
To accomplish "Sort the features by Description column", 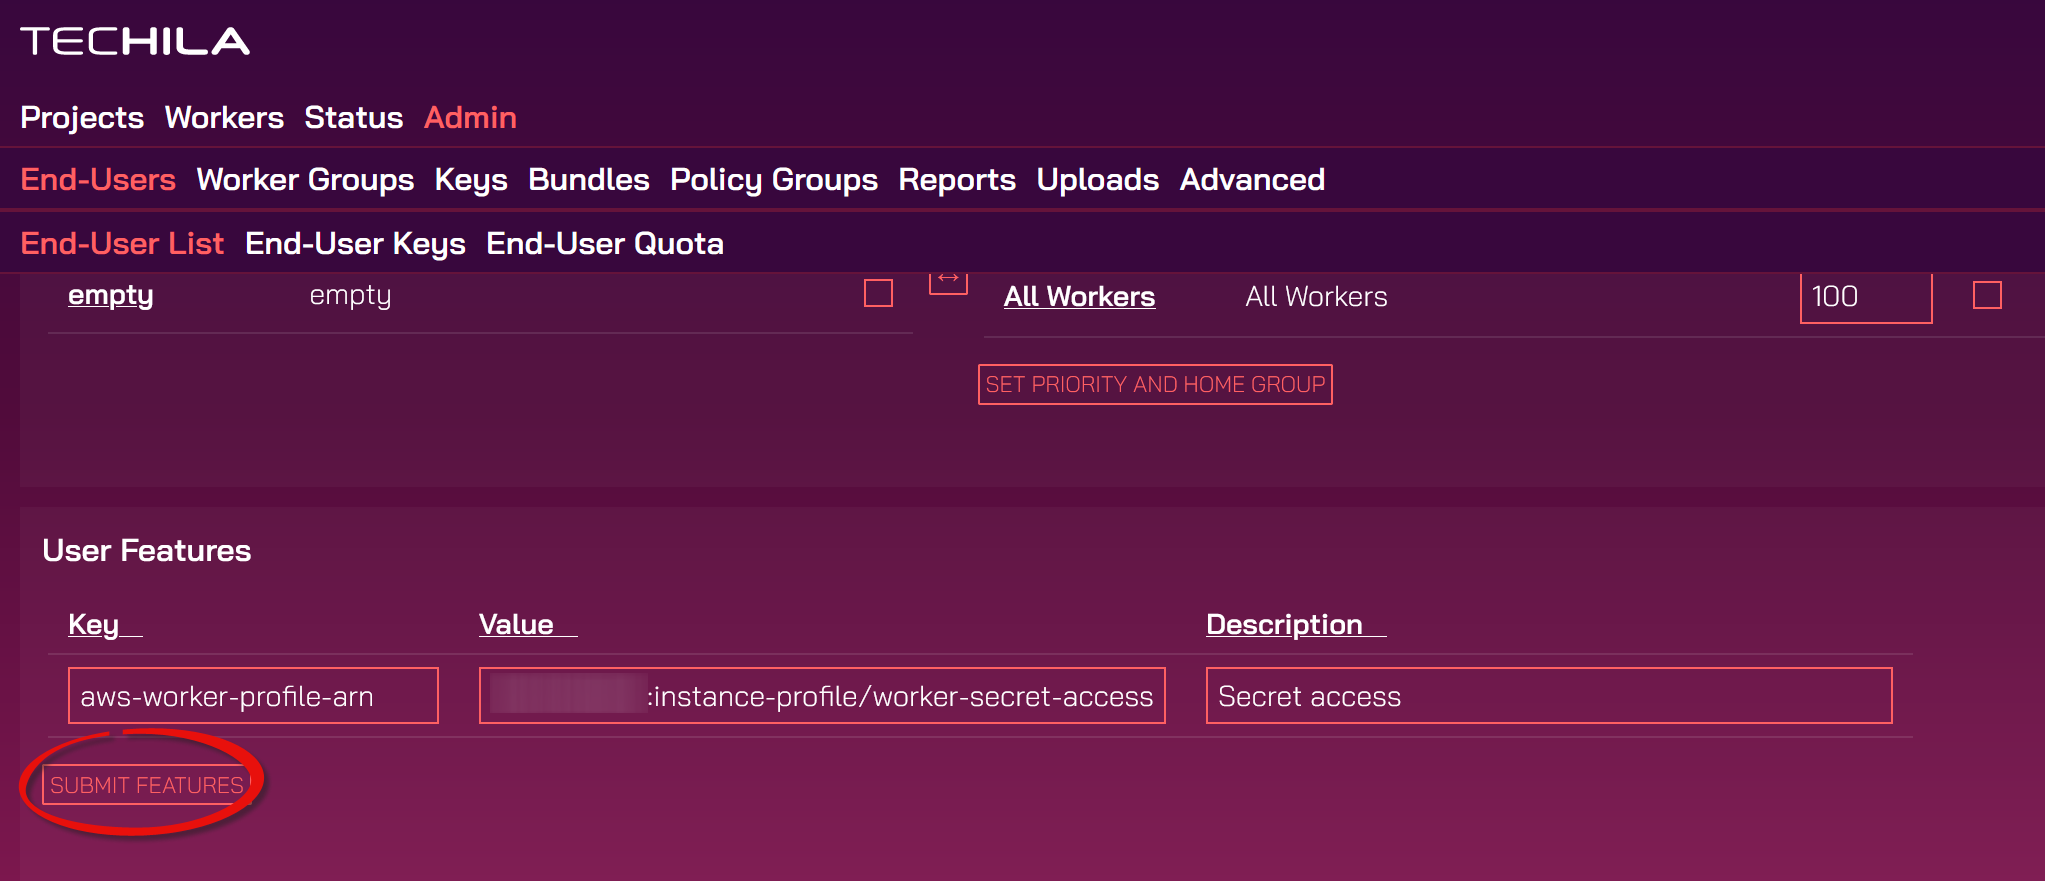I will [1284, 624].
